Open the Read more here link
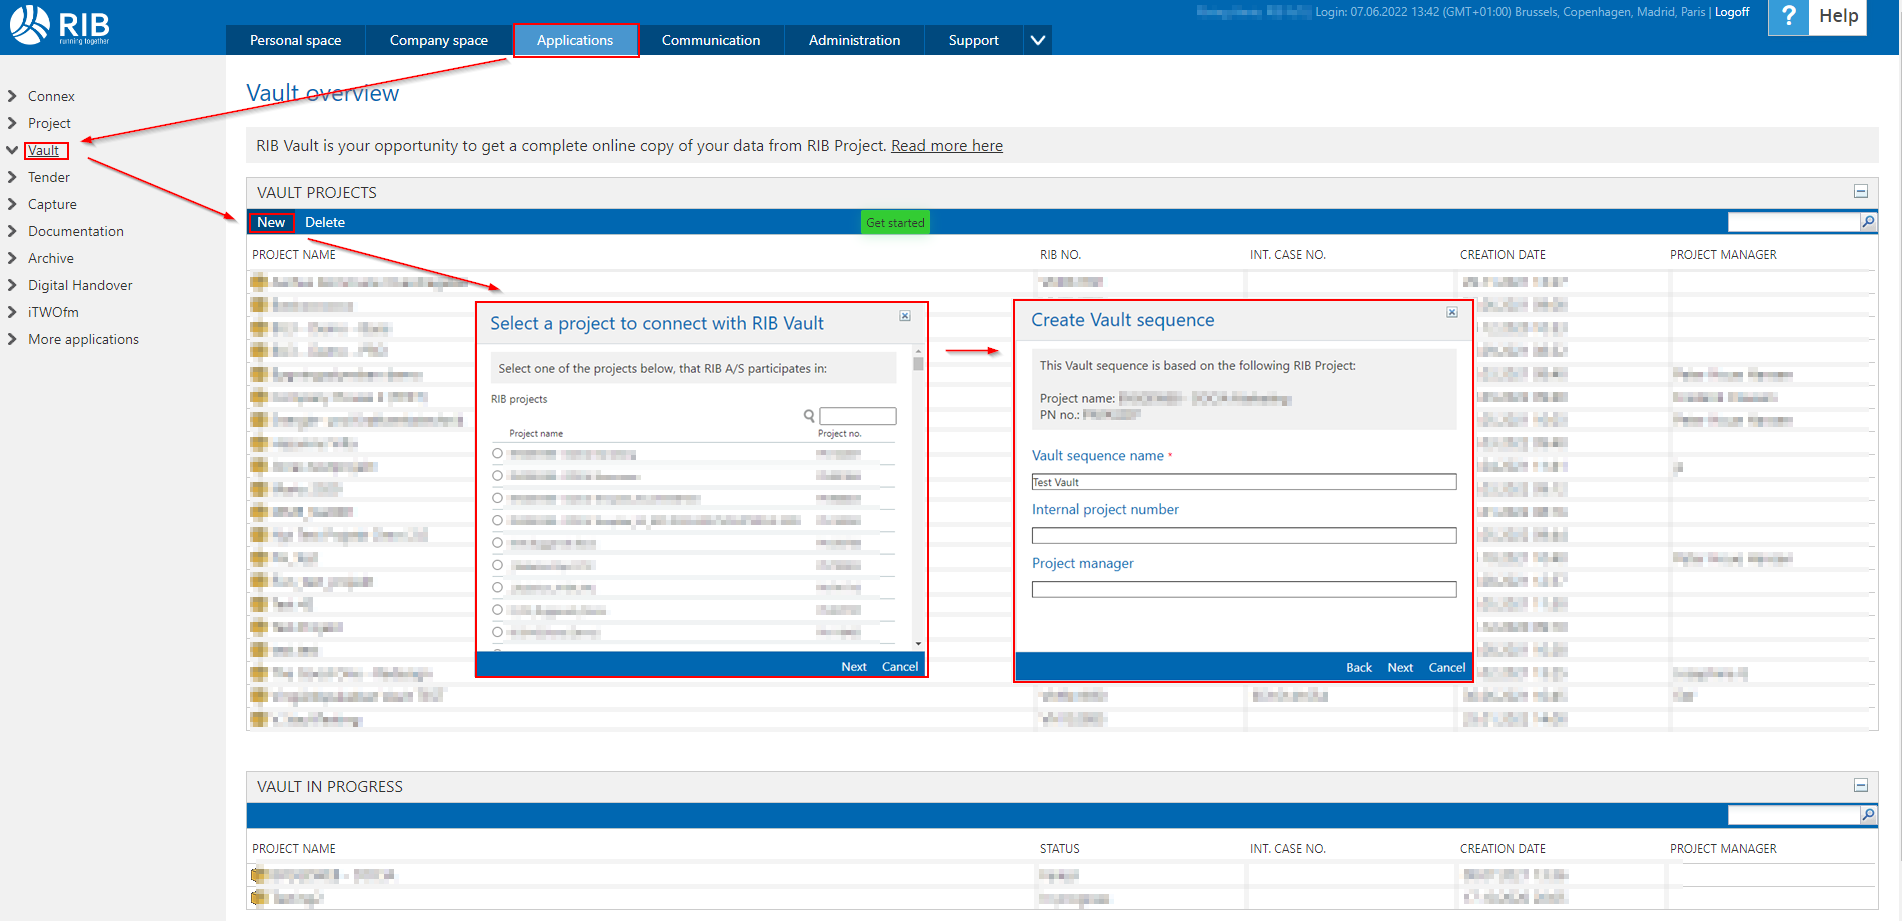1902x921 pixels. (946, 145)
